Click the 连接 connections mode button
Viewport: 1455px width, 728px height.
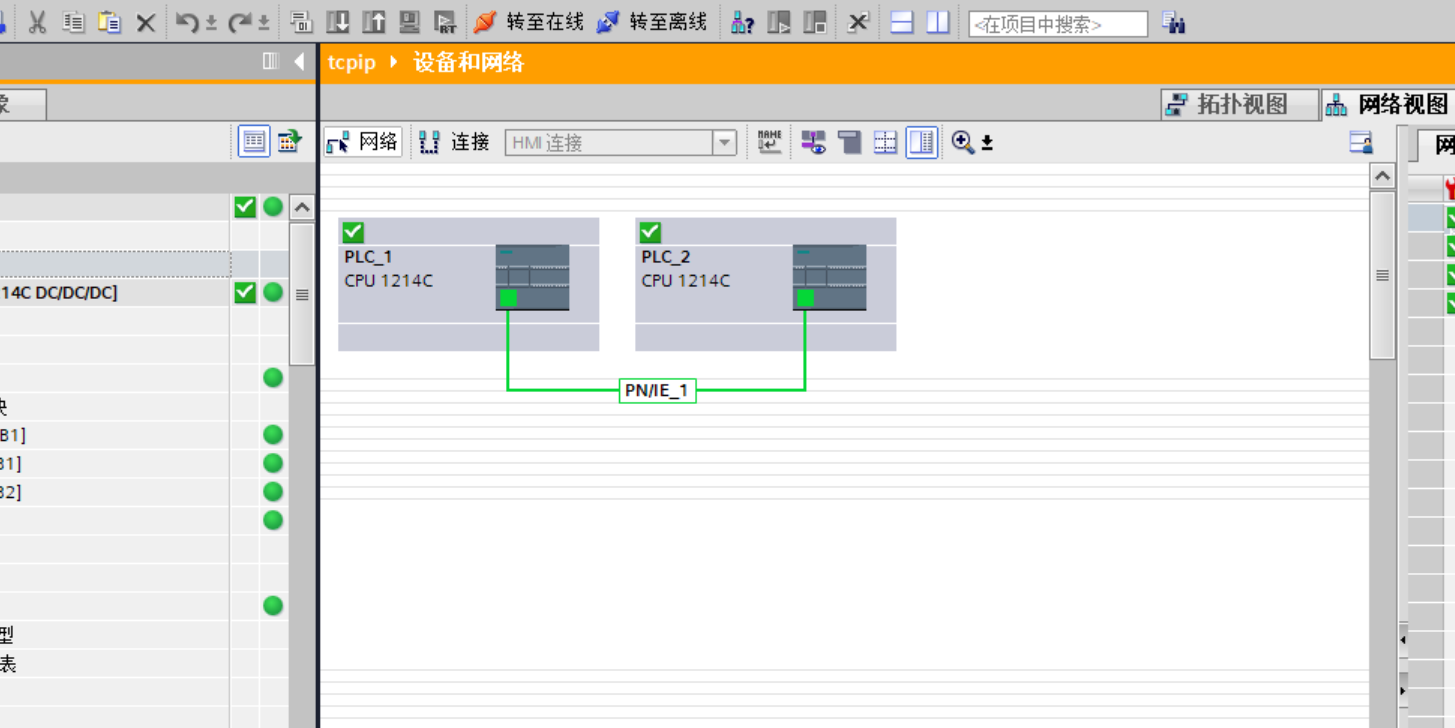[x=455, y=142]
